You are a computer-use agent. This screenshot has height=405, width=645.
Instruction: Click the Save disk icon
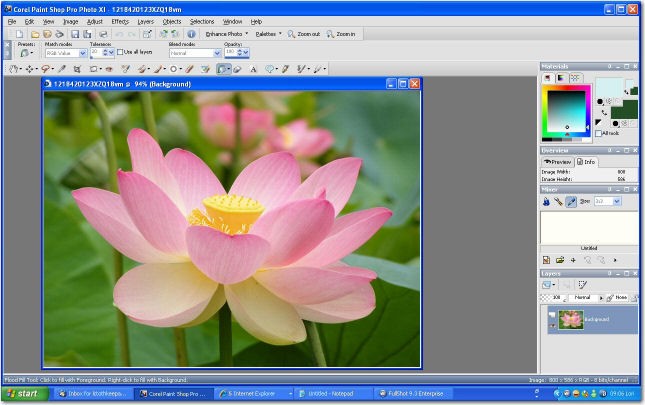pos(74,34)
